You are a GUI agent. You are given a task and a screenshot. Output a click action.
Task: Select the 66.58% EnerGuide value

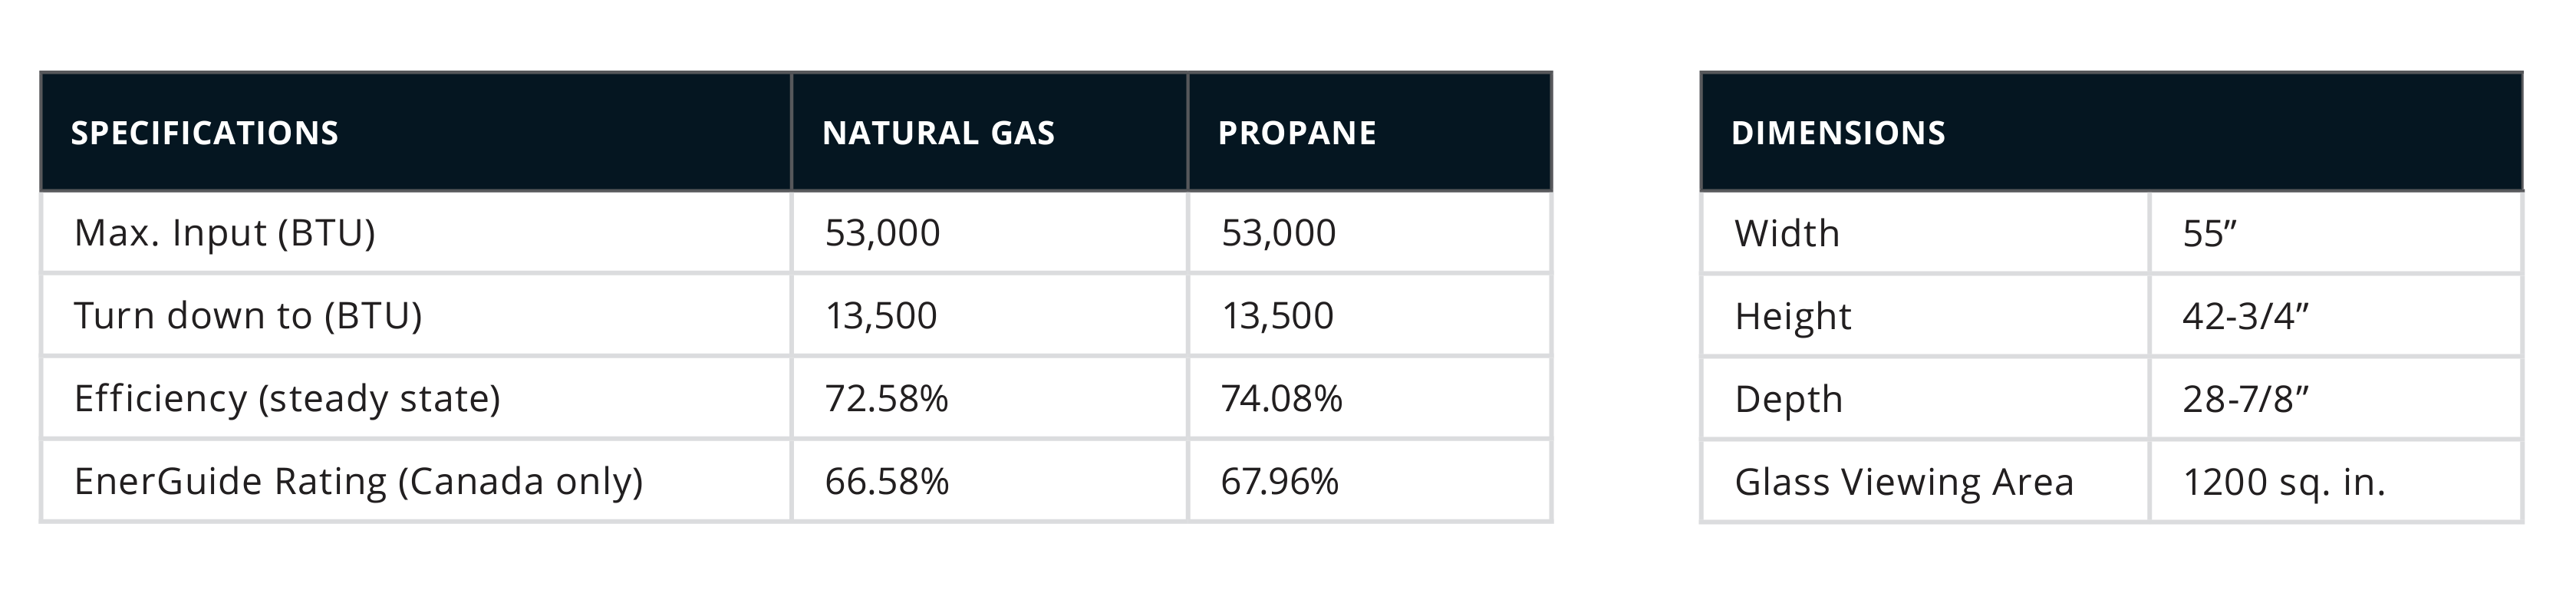886,482
